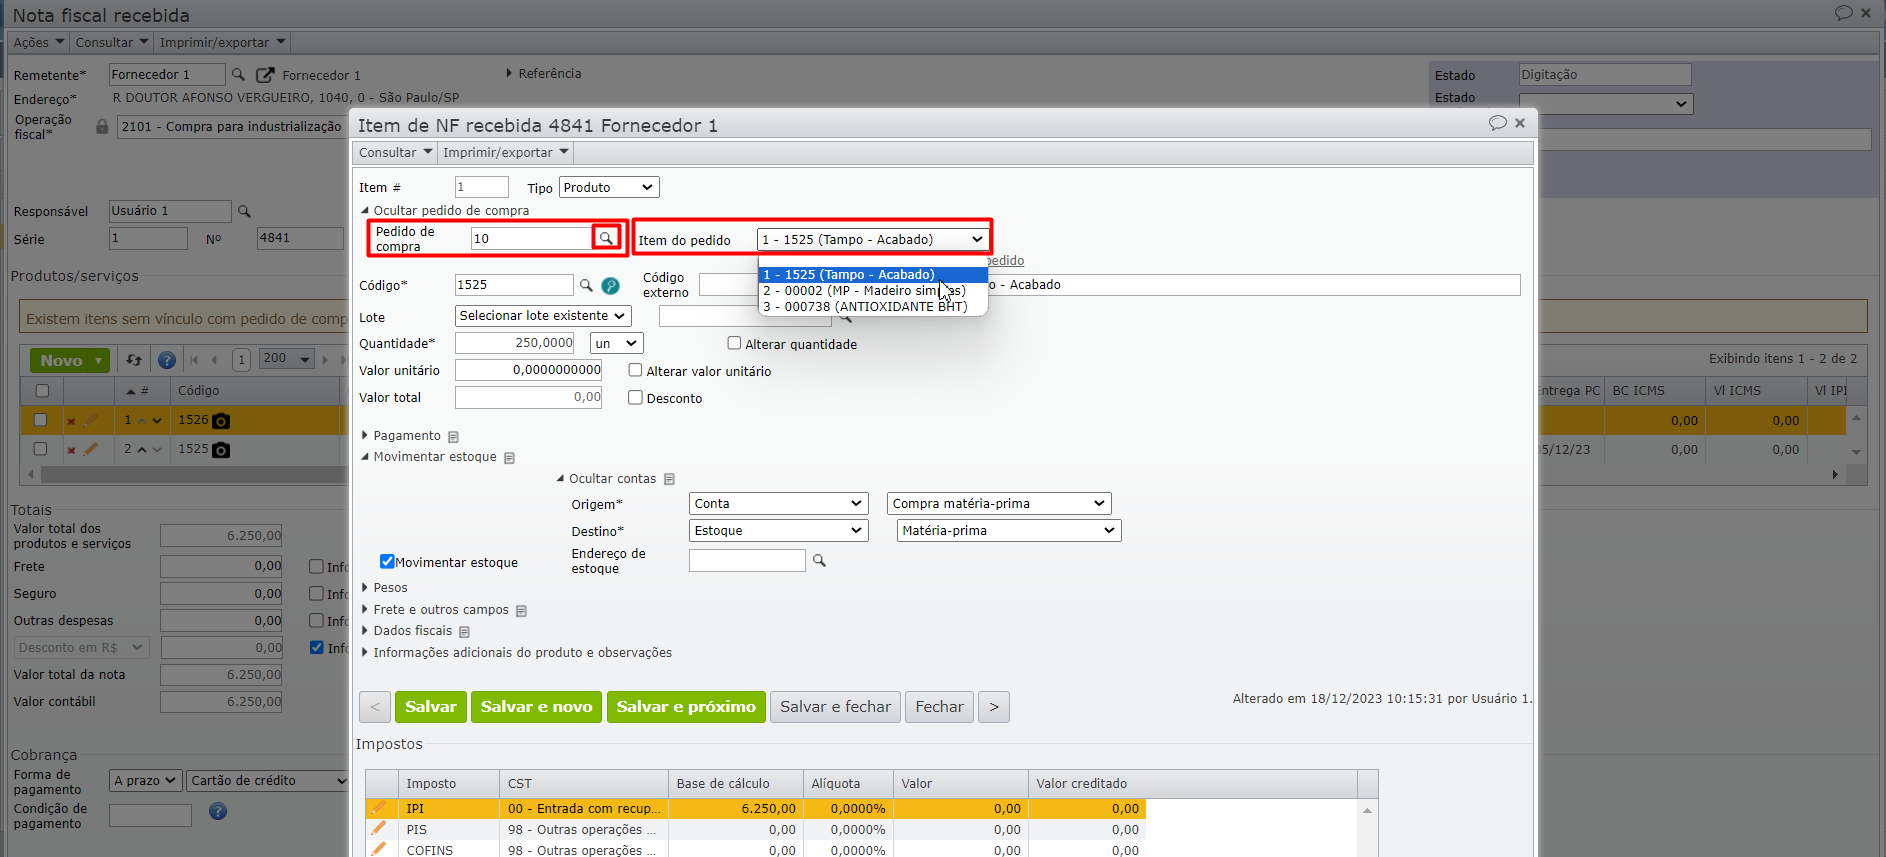This screenshot has height=857, width=1886.
Task: Click Salvar e fechar button
Action: coord(835,707)
